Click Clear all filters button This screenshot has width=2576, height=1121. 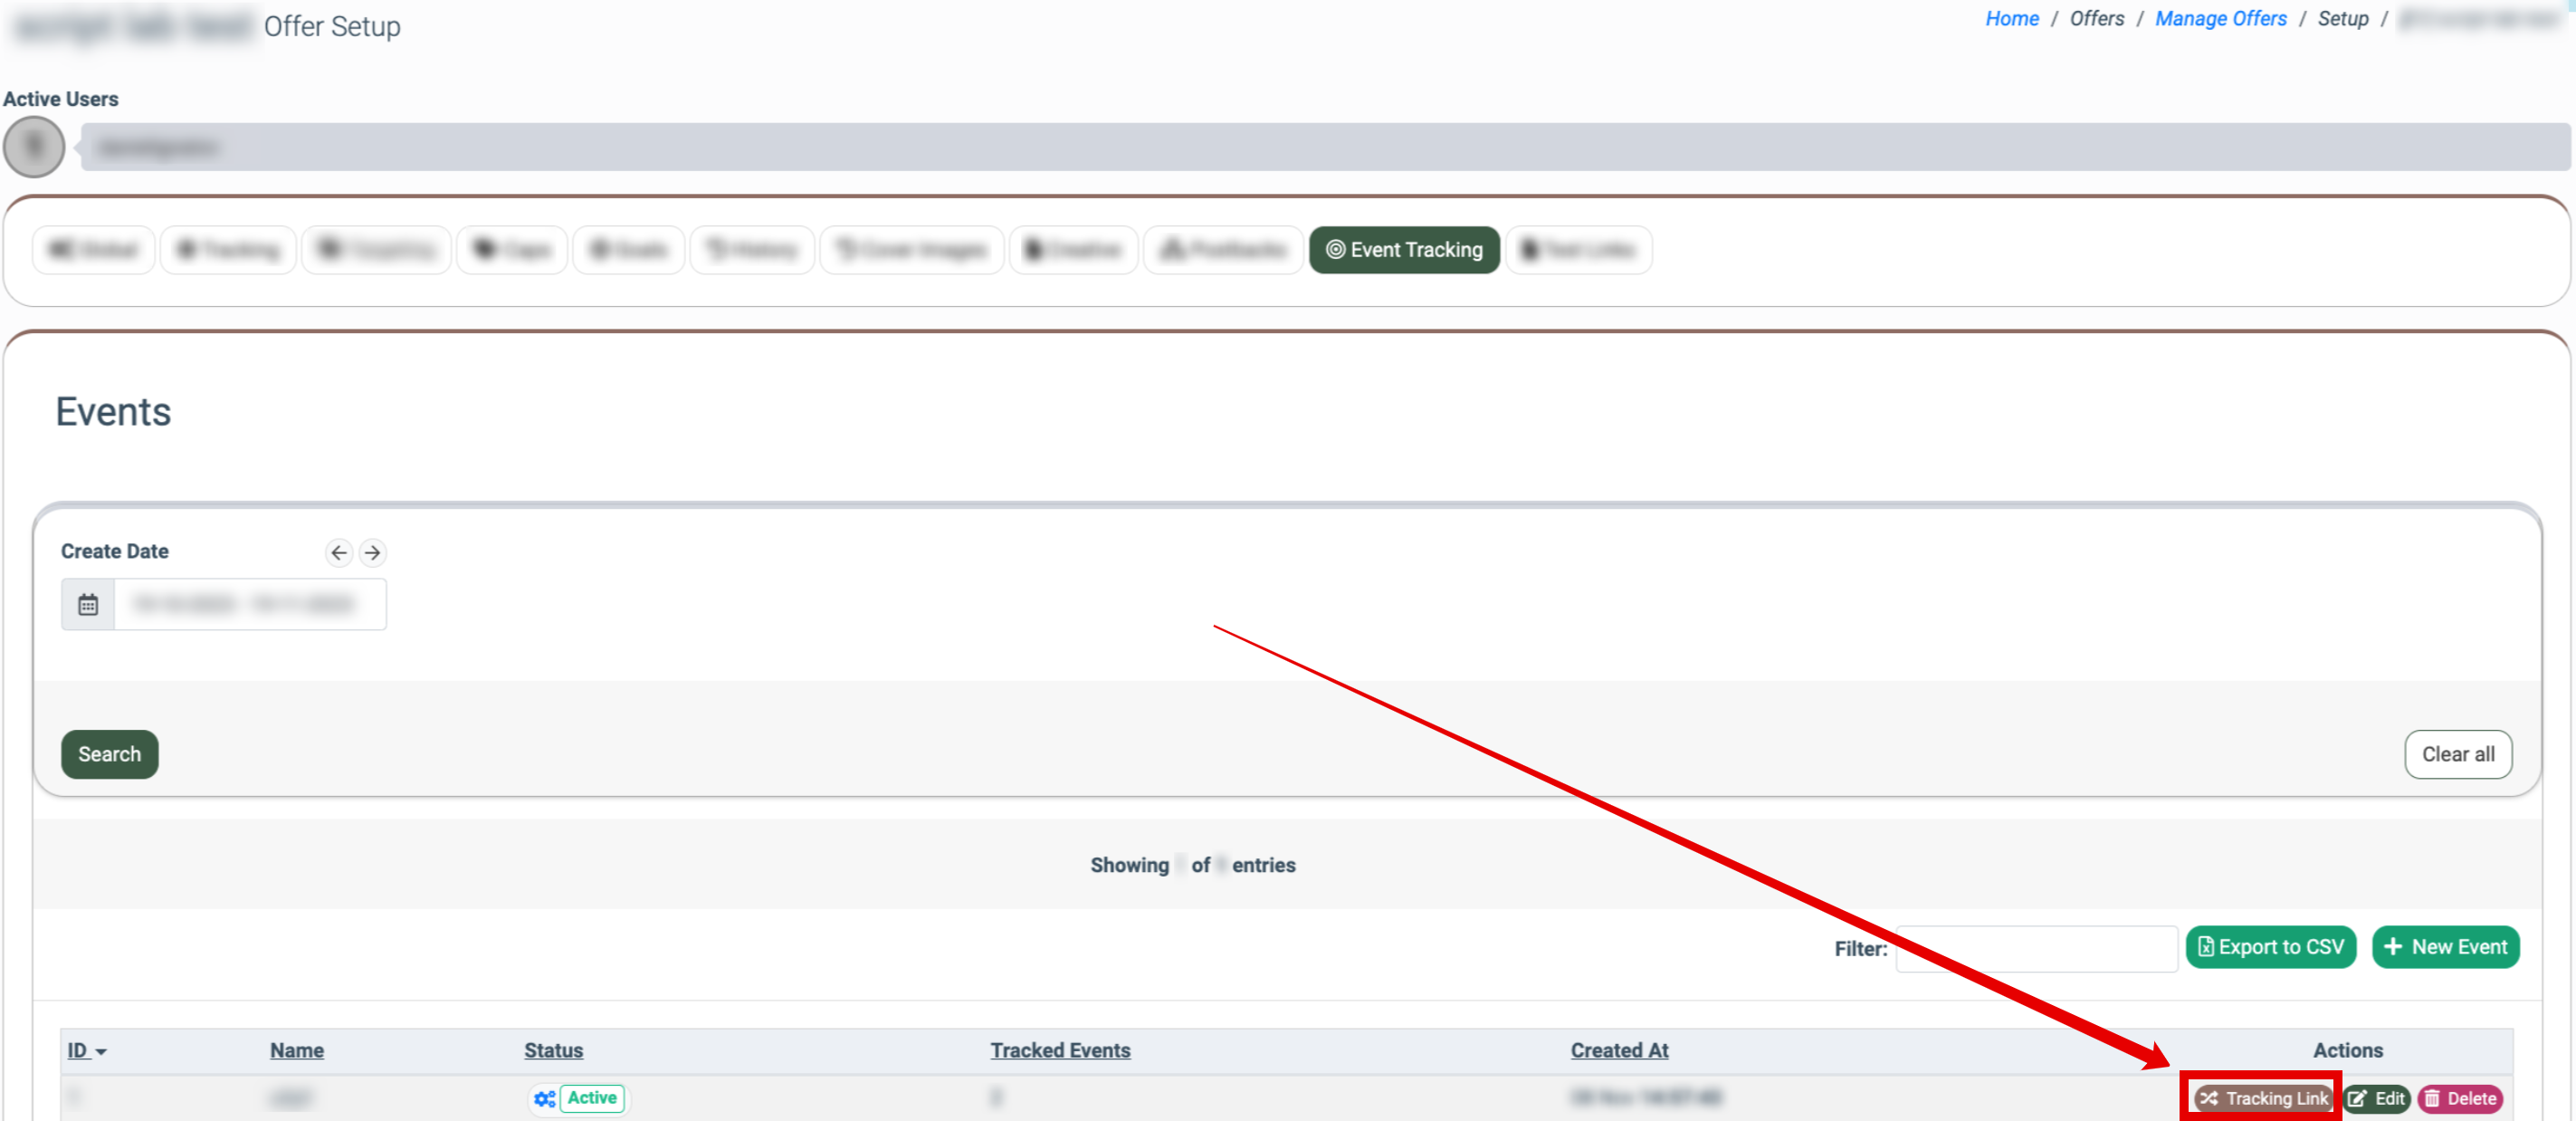[x=2457, y=754]
